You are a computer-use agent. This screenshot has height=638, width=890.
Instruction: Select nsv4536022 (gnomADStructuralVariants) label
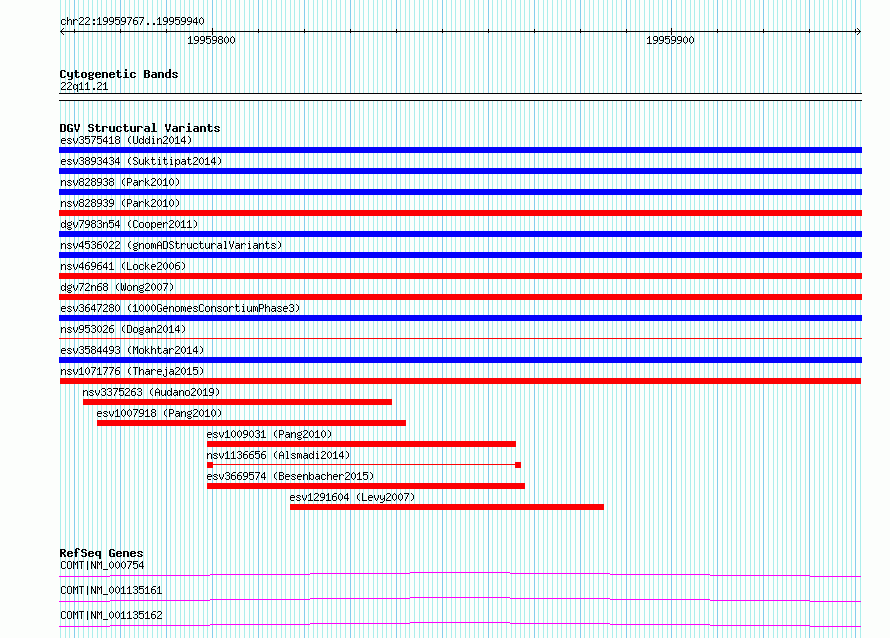(171, 245)
